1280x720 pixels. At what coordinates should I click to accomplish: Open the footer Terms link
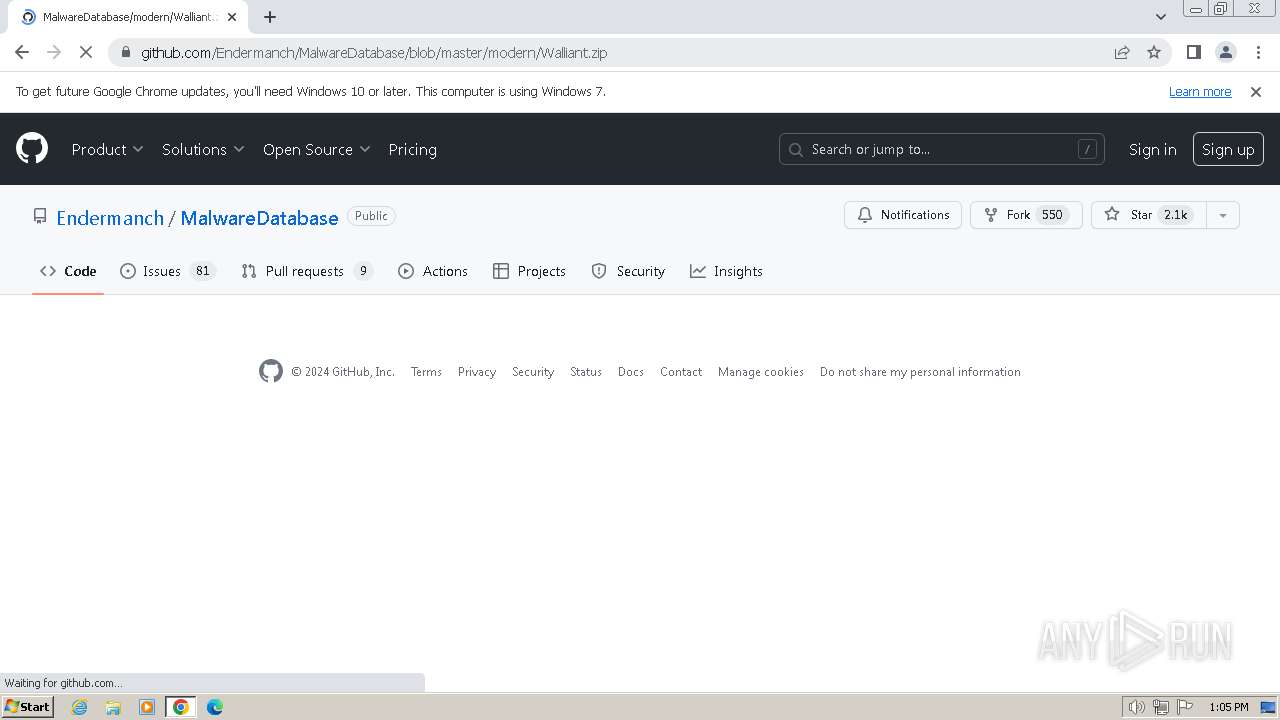point(426,372)
